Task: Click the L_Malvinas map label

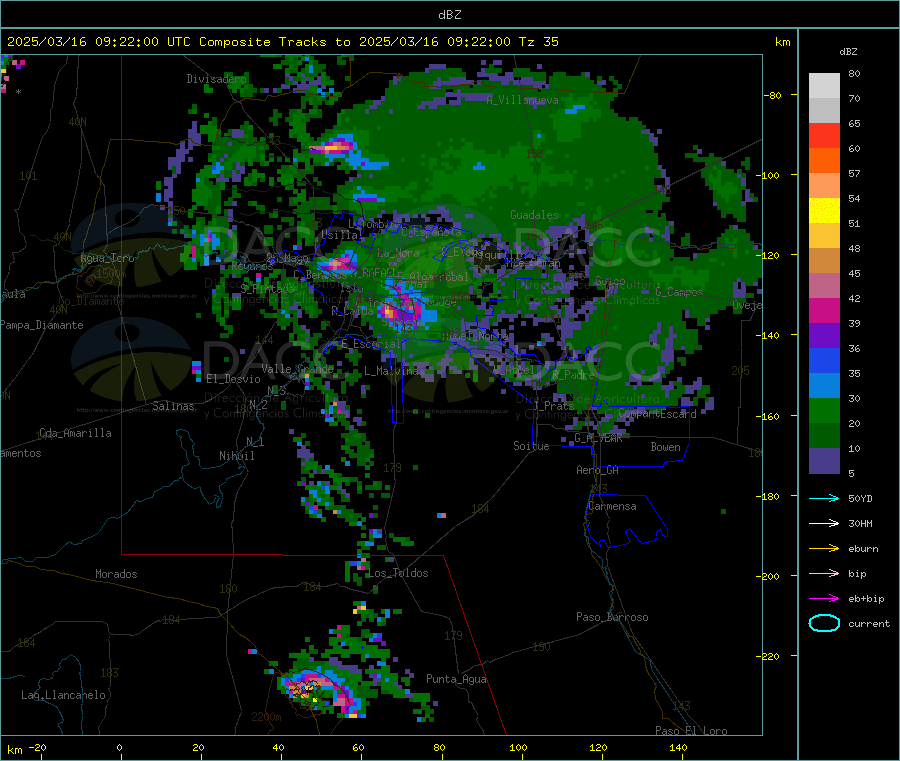Action: pos(394,371)
